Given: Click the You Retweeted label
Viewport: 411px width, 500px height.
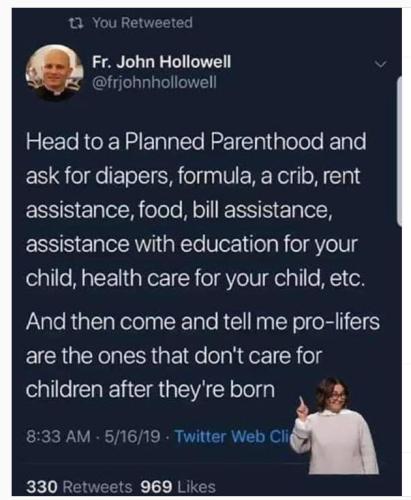Looking at the screenshot, I should 143,23.
